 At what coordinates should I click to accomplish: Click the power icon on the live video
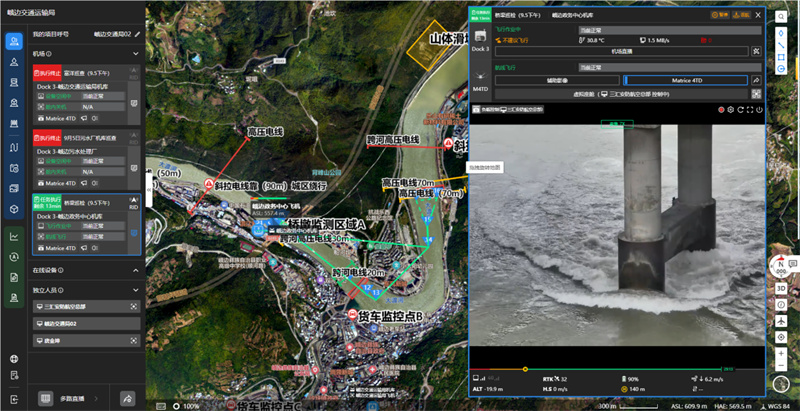[759, 110]
